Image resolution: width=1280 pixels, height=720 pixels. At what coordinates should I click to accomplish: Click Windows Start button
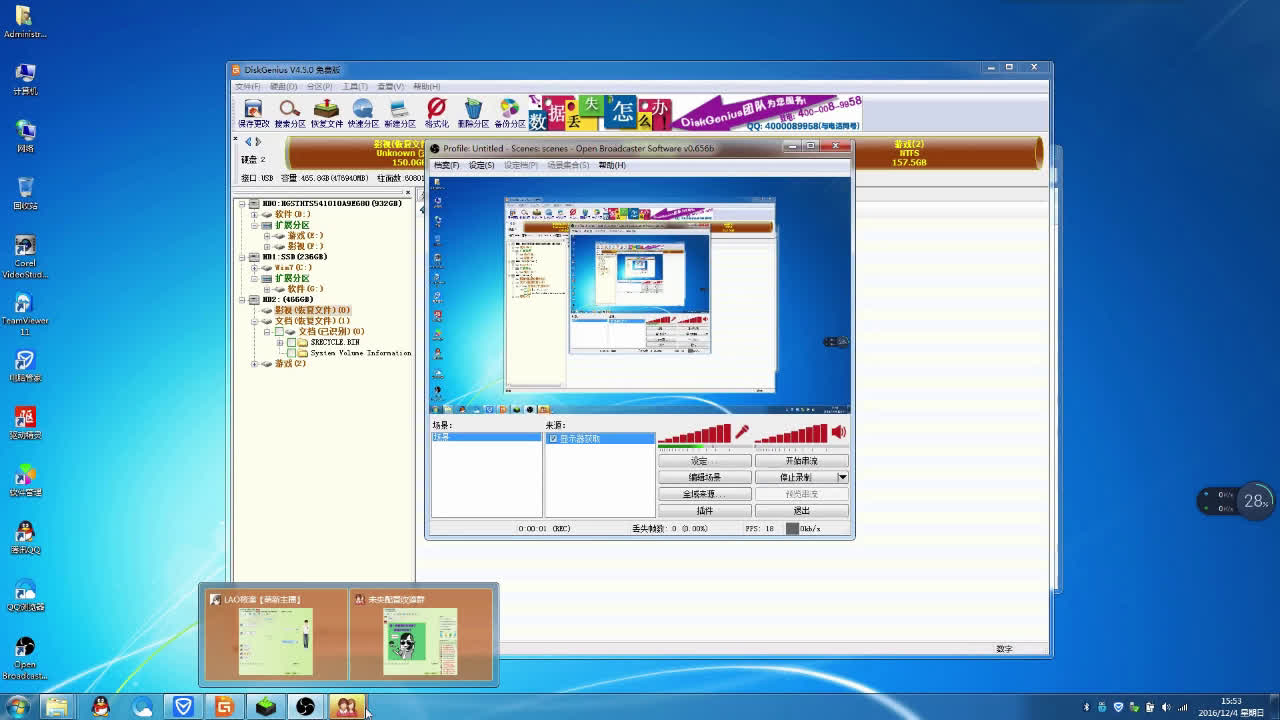17,707
